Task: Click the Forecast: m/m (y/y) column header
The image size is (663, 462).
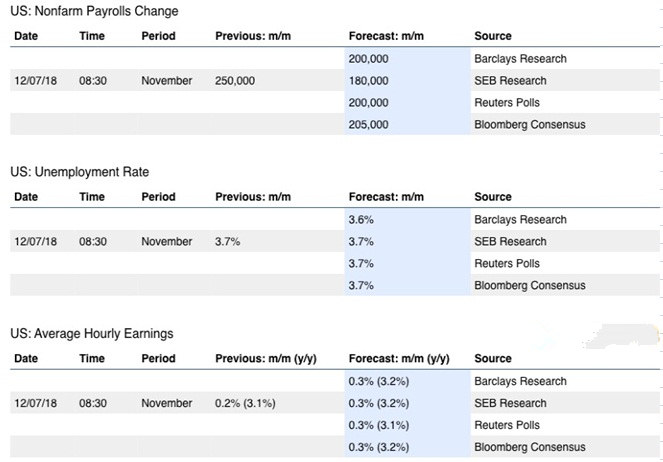Action: [399, 358]
